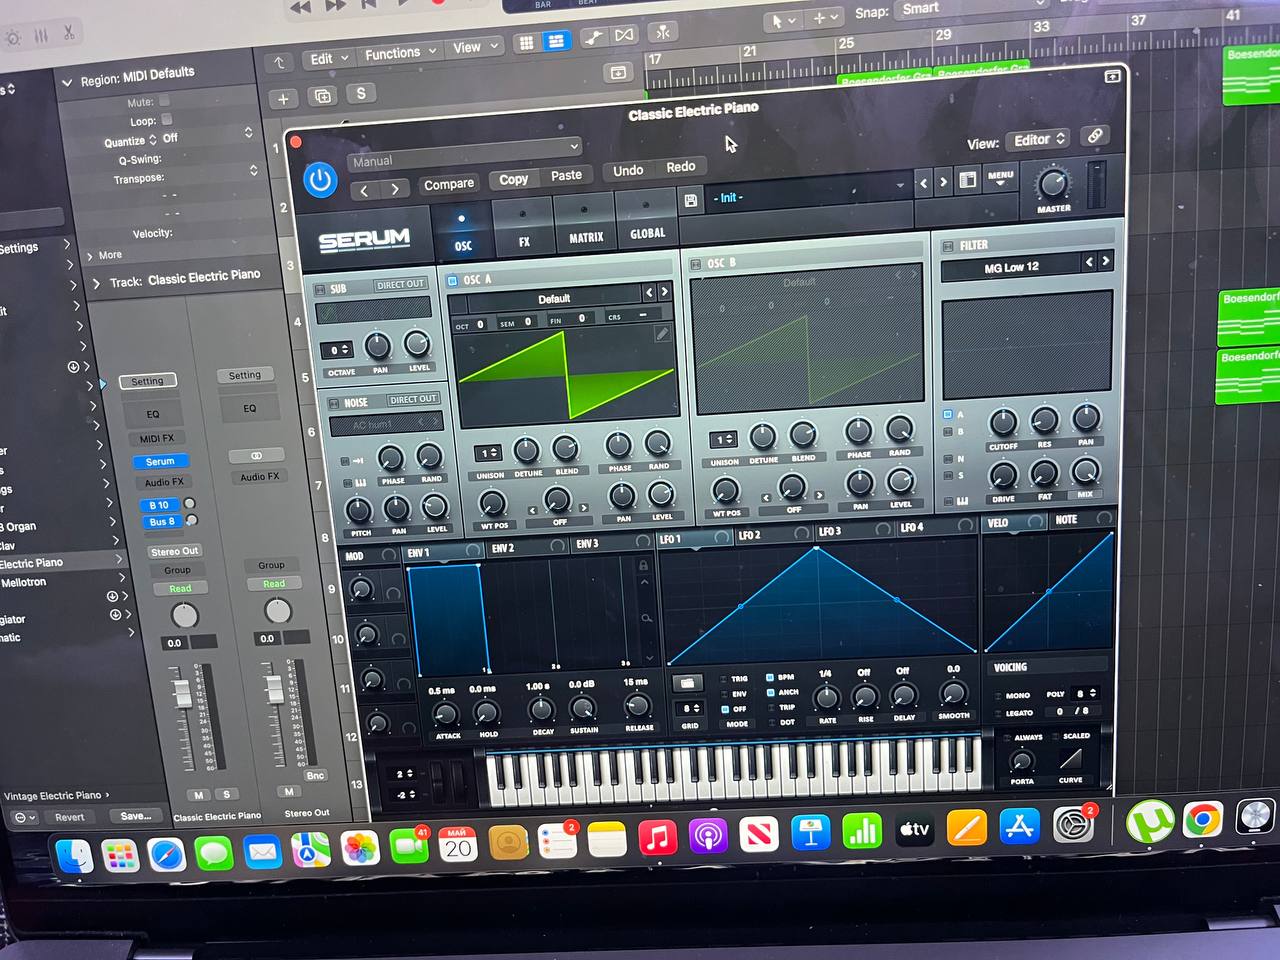Toggle OSC A enable switch

click(452, 281)
